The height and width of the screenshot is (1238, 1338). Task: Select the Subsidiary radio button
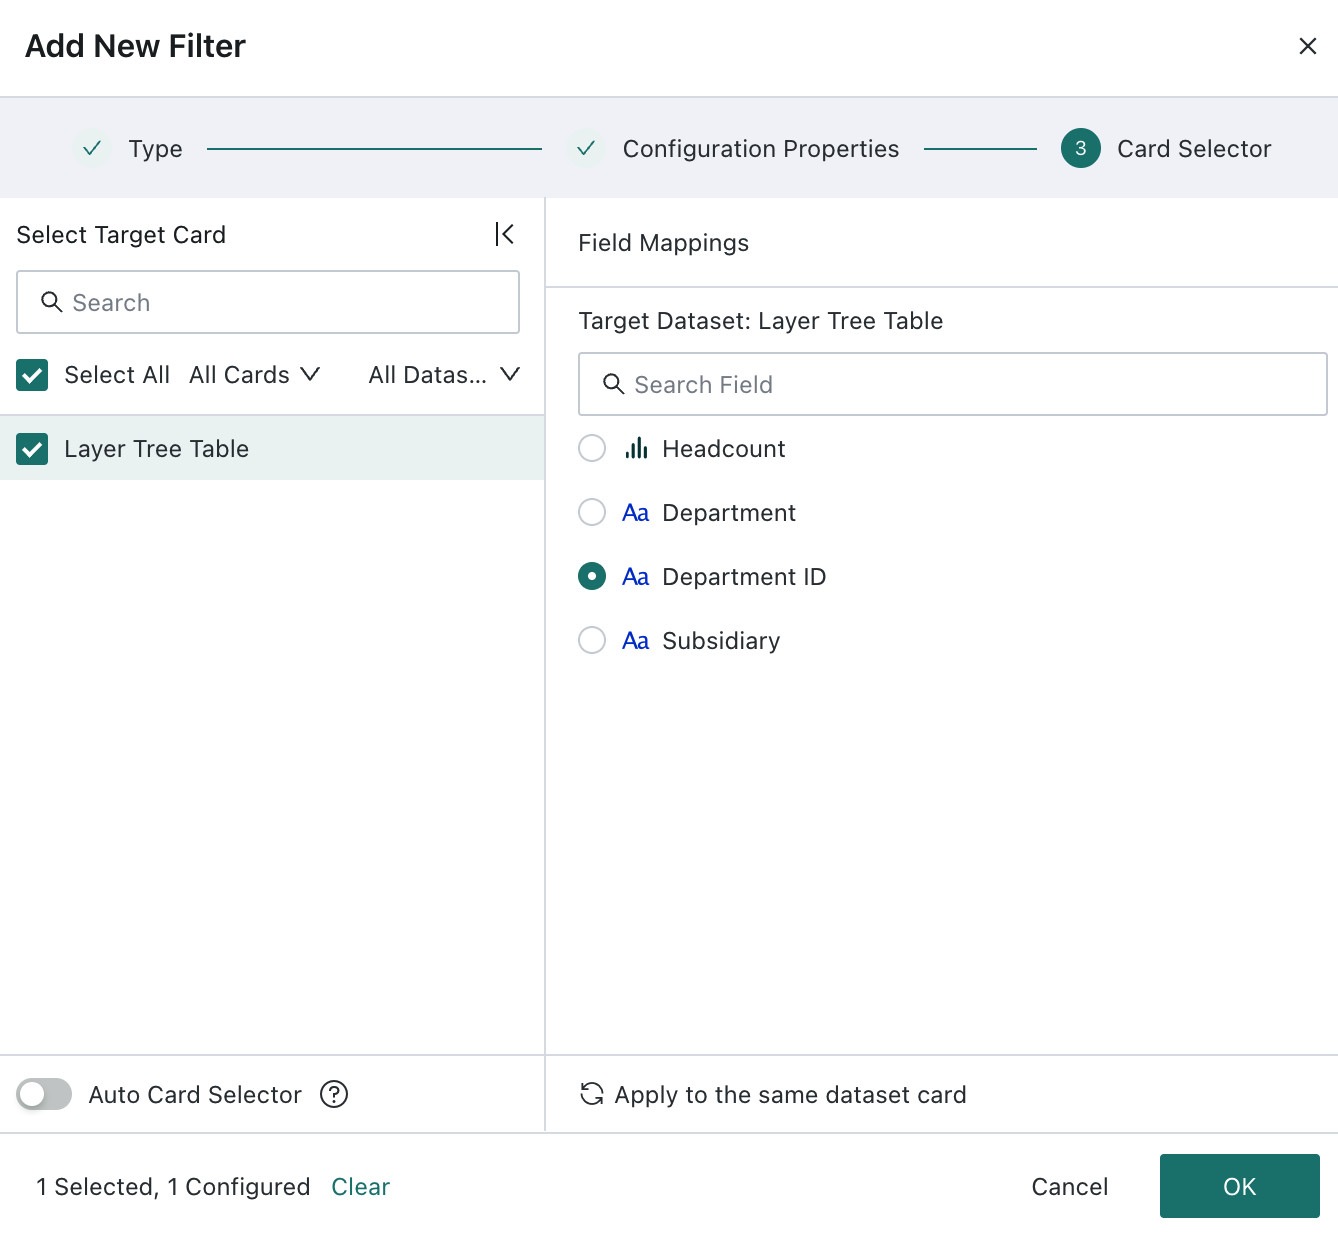(592, 640)
